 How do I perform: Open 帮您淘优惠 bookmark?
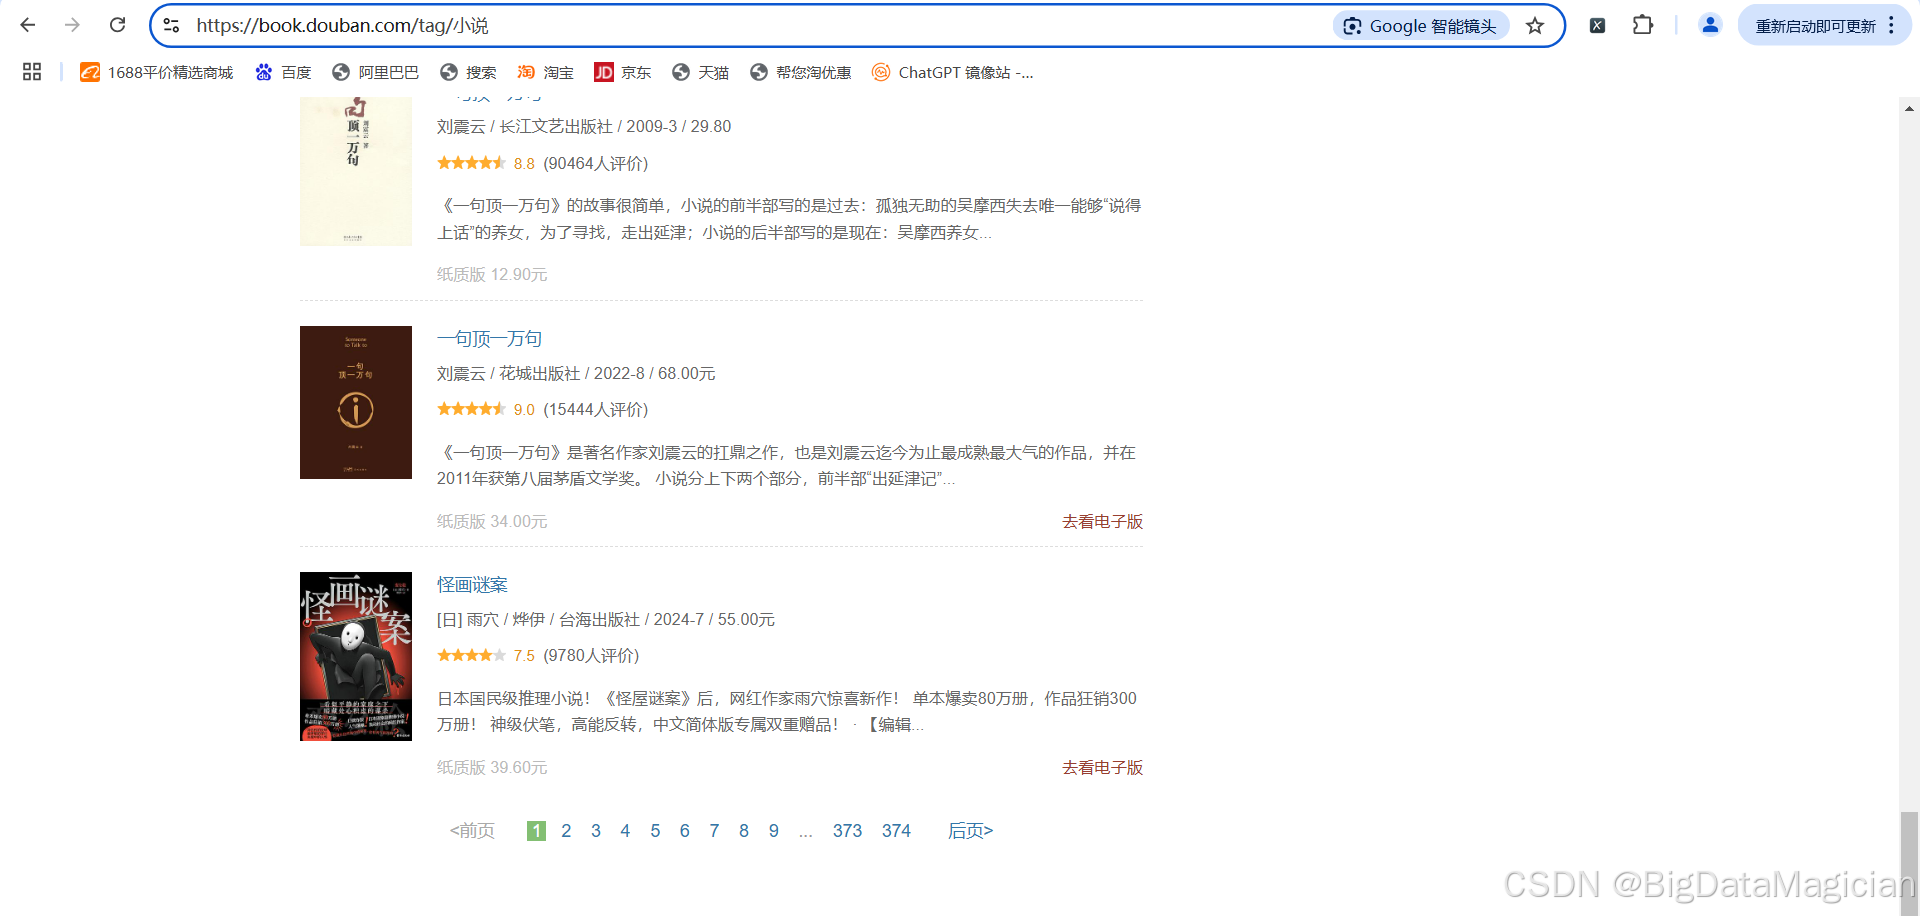click(x=800, y=72)
